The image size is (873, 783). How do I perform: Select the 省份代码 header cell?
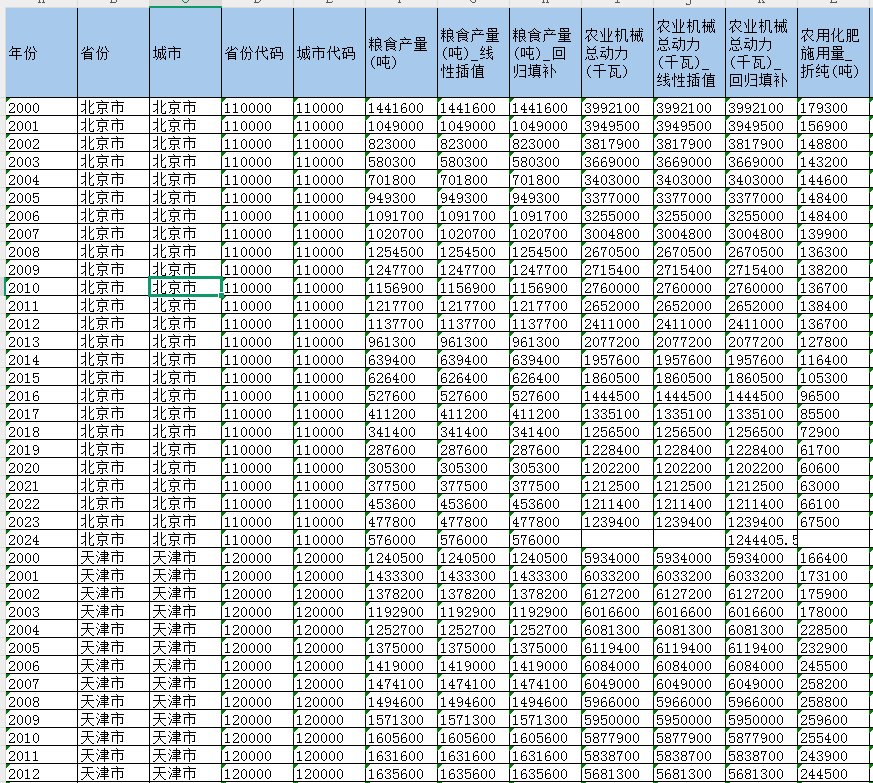coord(257,54)
